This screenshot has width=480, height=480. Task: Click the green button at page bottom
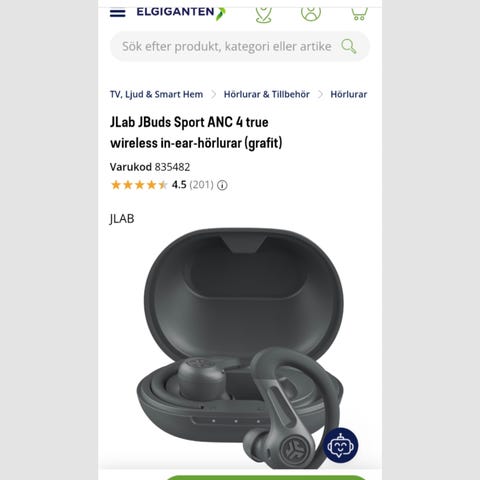pos(267,477)
